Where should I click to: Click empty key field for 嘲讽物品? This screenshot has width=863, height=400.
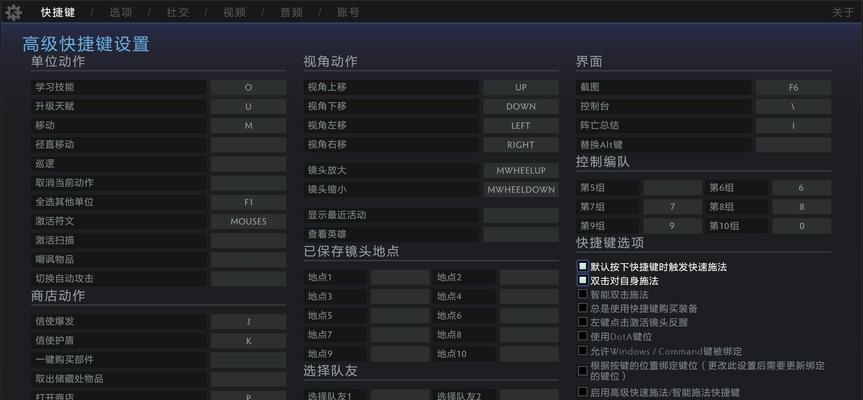coord(248,260)
